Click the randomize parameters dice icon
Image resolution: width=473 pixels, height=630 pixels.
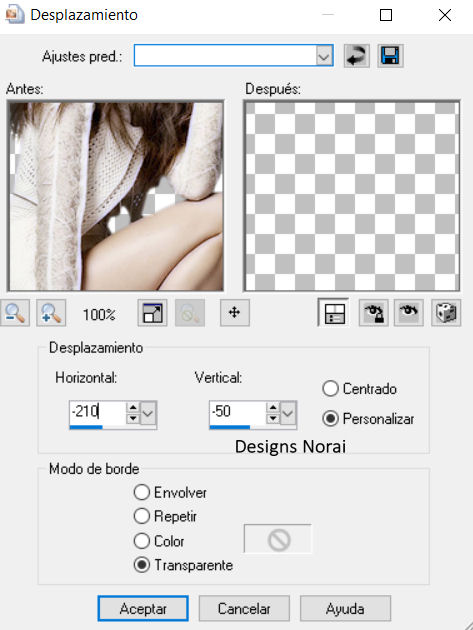(446, 313)
